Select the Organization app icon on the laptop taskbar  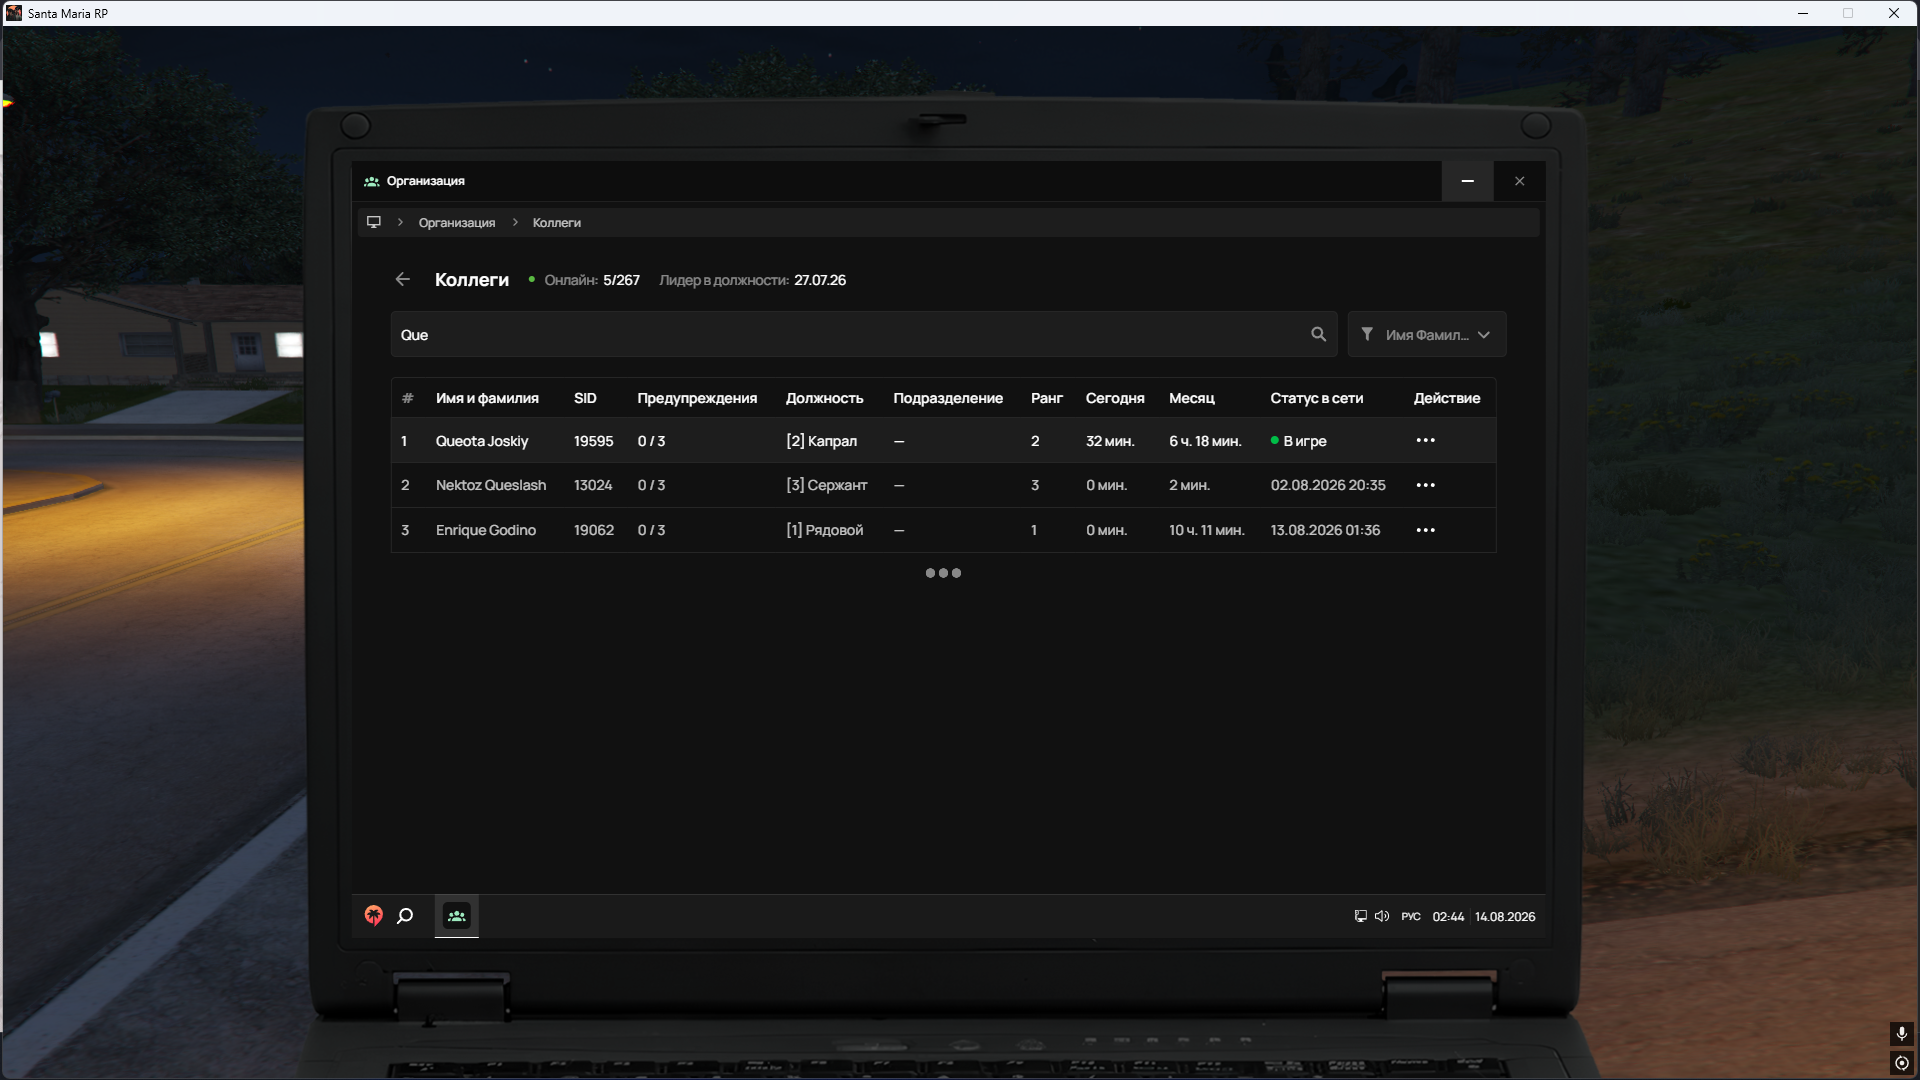[x=457, y=916]
